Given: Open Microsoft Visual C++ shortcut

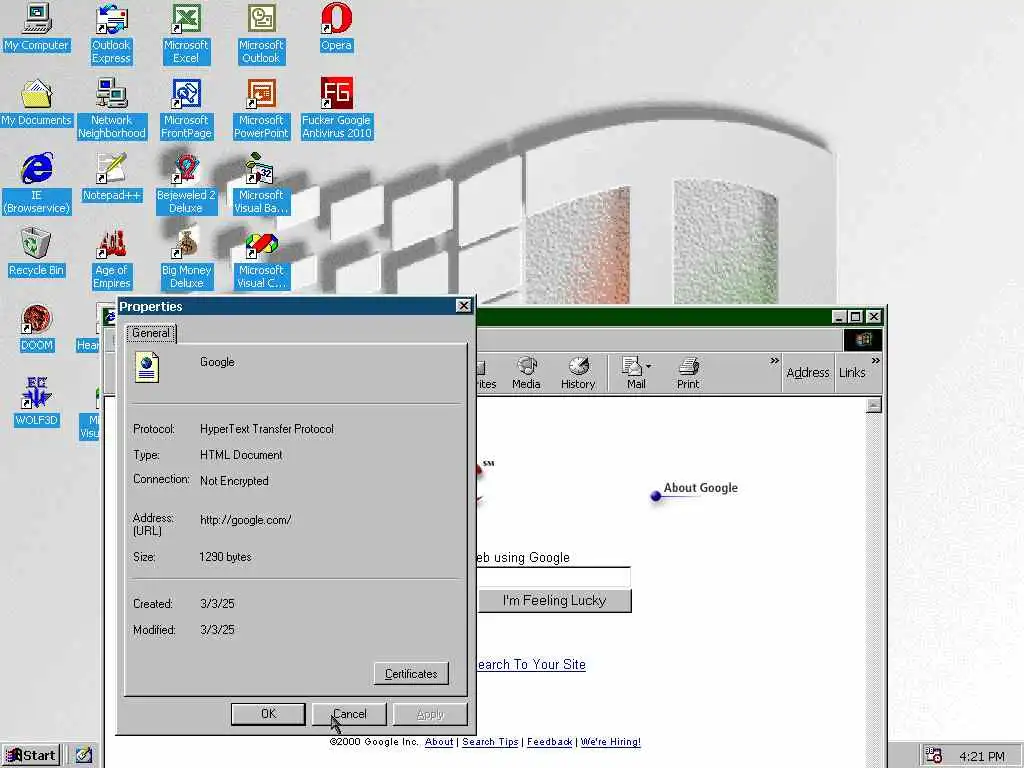Looking at the screenshot, I should (261, 259).
